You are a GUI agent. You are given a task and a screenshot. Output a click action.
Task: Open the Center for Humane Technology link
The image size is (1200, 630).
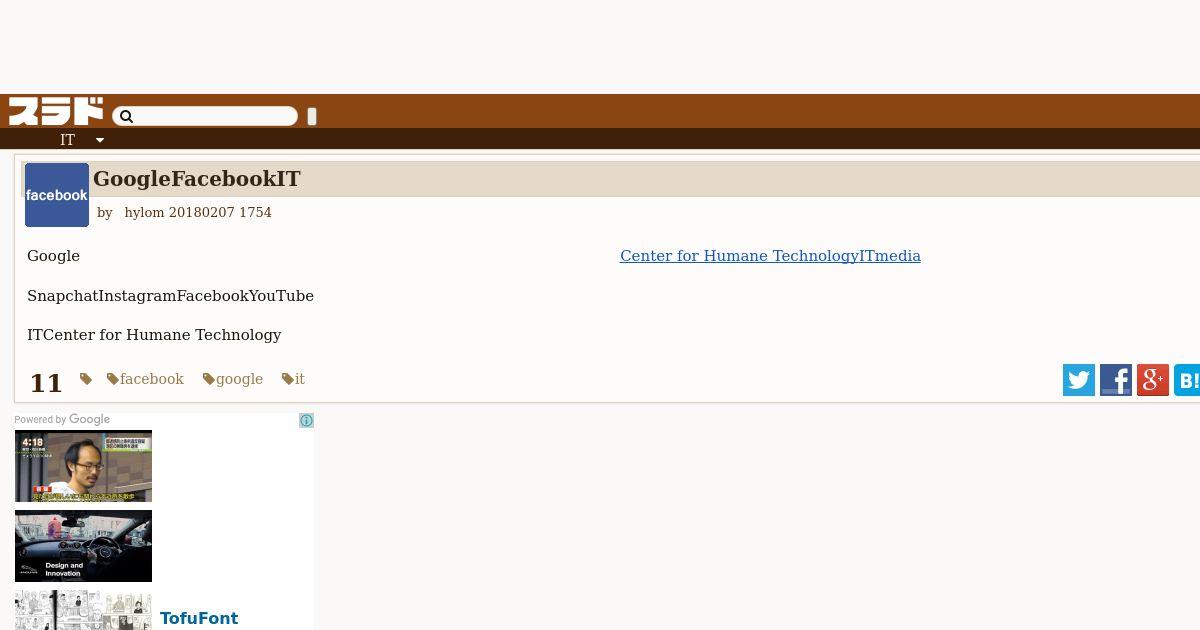770,256
